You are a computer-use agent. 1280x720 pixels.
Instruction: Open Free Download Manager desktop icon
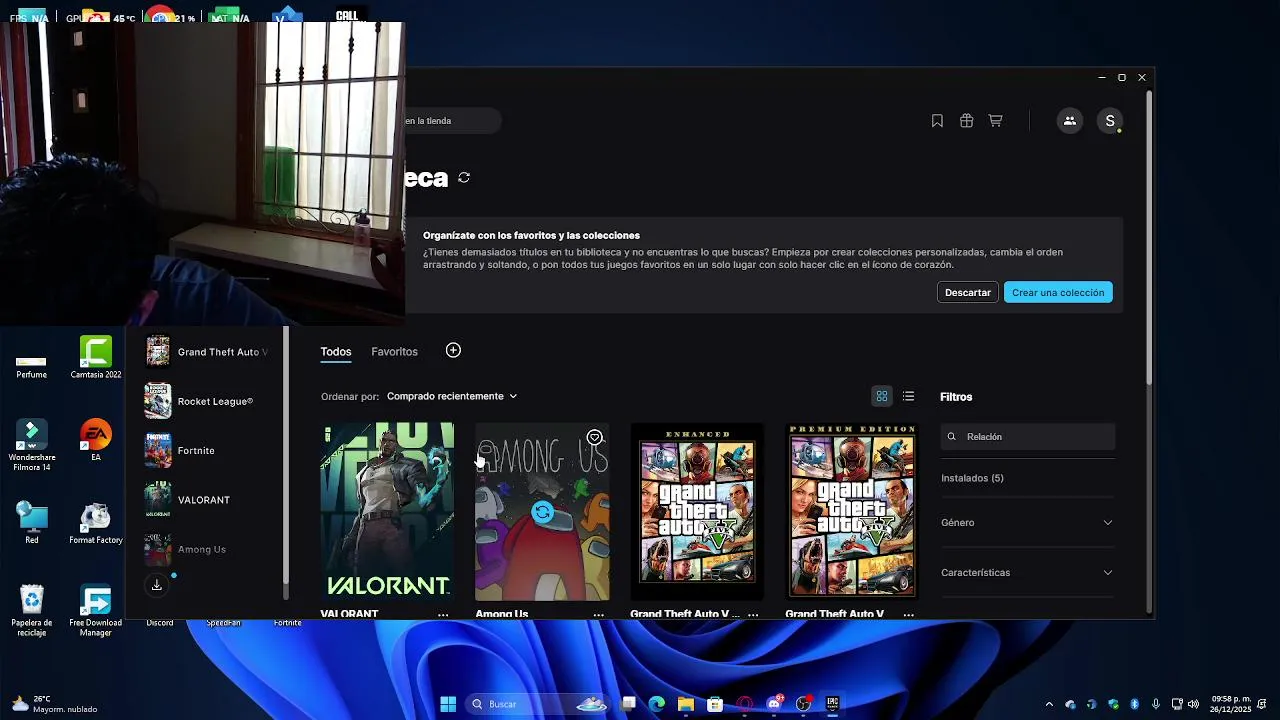point(96,611)
